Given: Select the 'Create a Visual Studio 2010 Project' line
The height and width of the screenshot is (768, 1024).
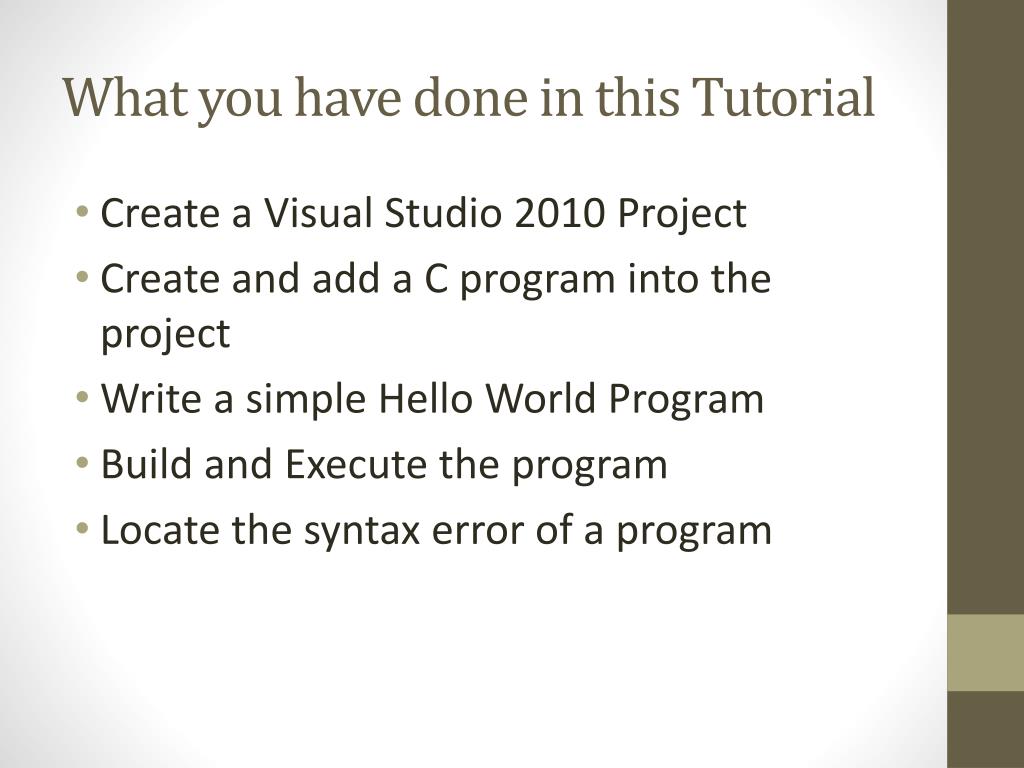Looking at the screenshot, I should [423, 214].
